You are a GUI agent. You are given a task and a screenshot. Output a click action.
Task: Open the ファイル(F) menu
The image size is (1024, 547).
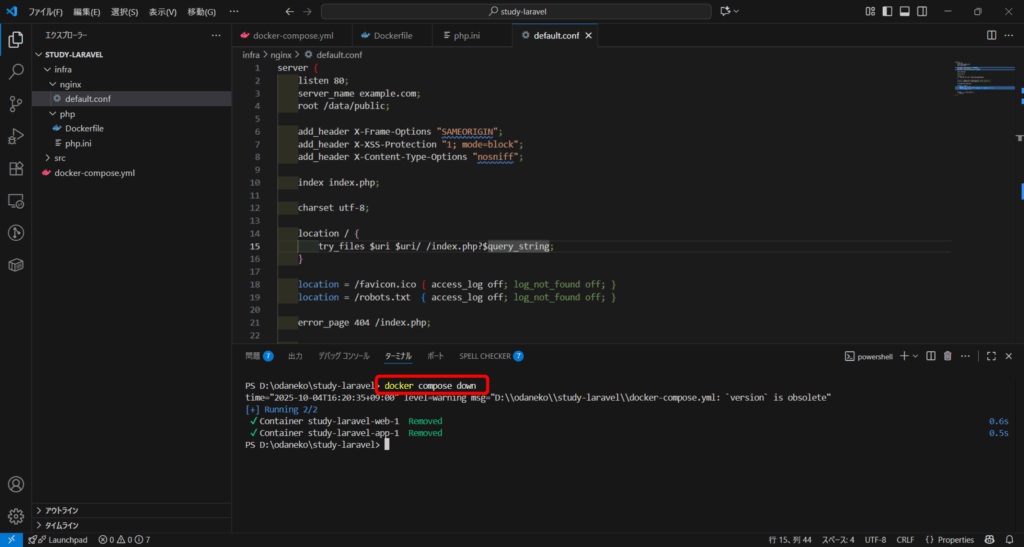(45, 12)
